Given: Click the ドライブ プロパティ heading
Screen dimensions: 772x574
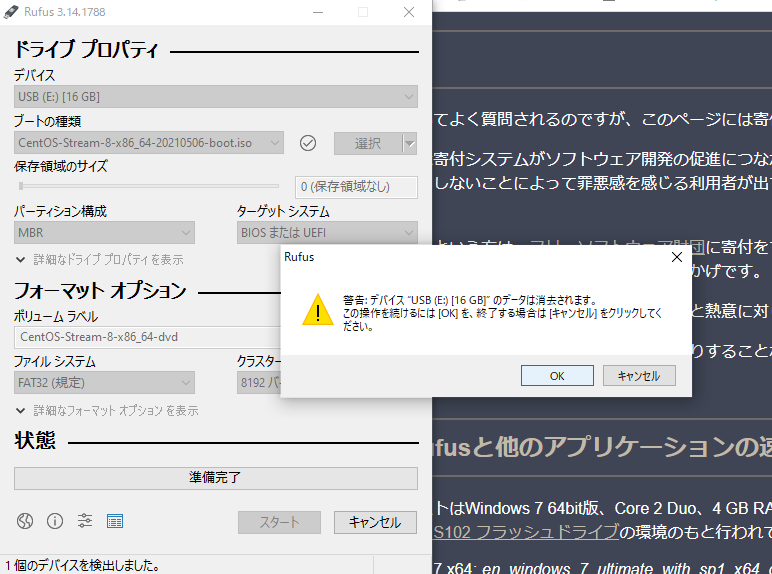Looking at the screenshot, I should [86, 50].
